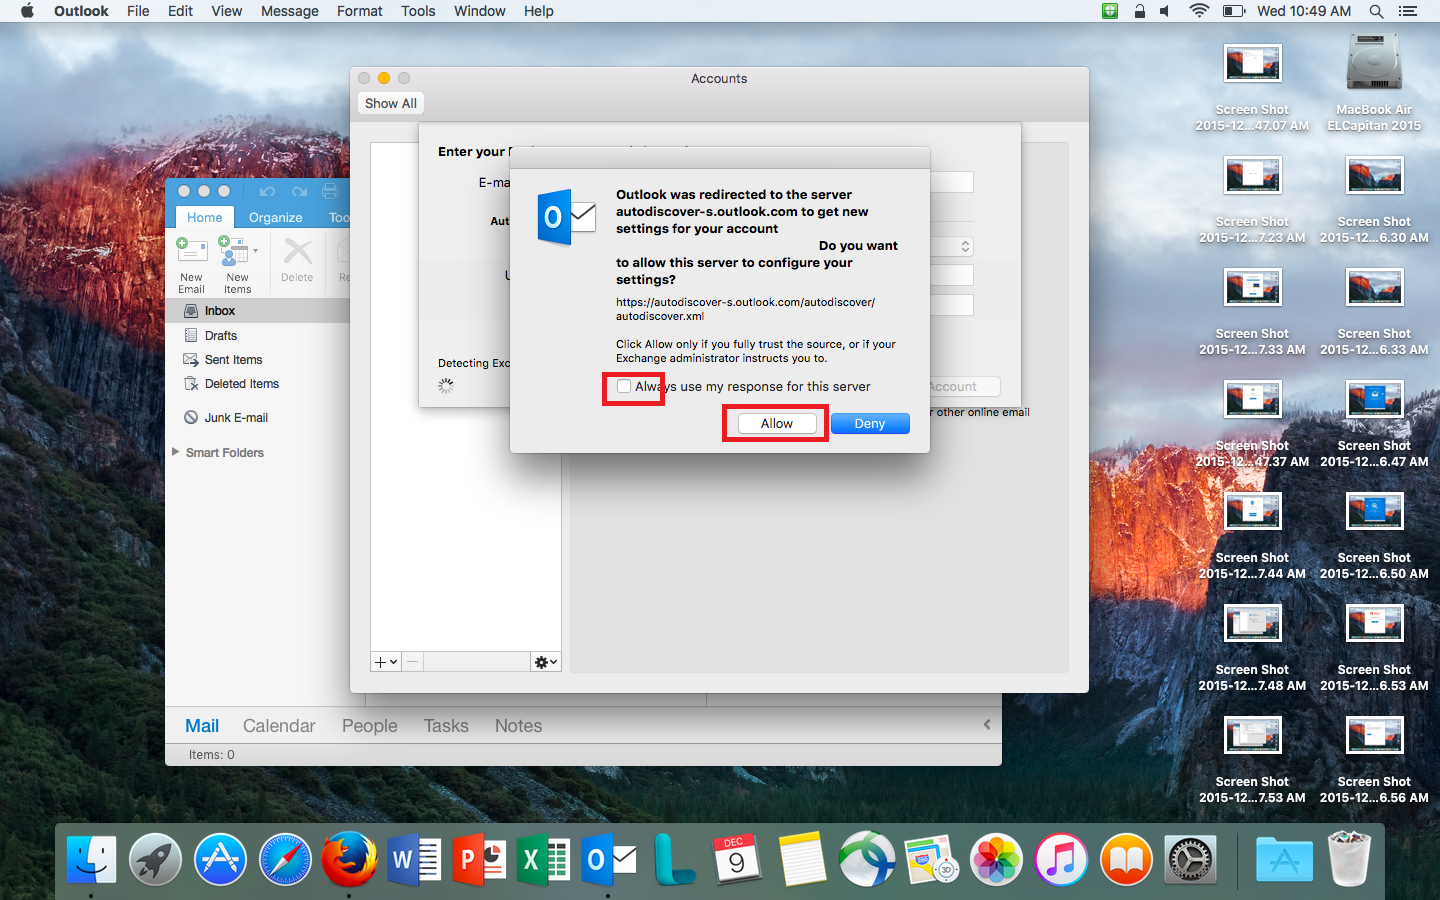Open the Message menu
1440x900 pixels.
point(289,11)
